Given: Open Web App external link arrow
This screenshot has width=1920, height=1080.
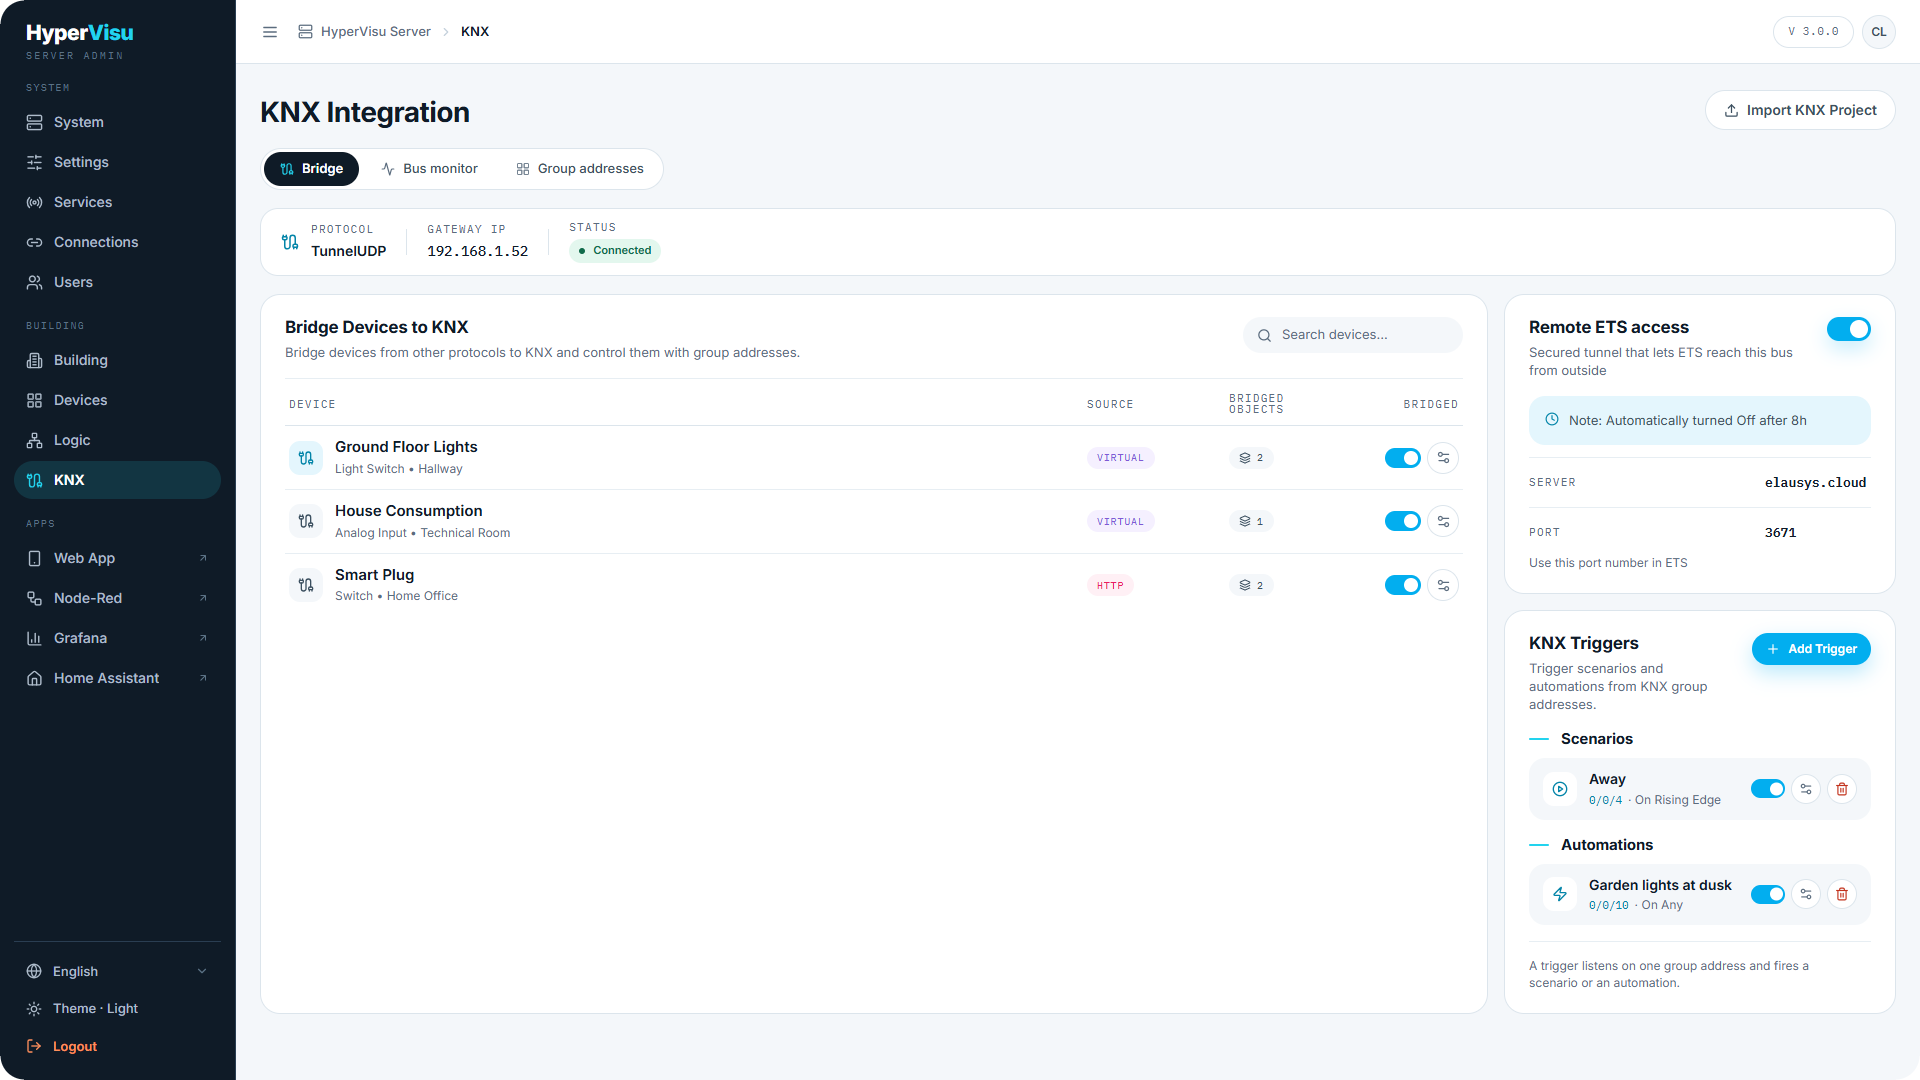Looking at the screenshot, I should click(x=203, y=558).
